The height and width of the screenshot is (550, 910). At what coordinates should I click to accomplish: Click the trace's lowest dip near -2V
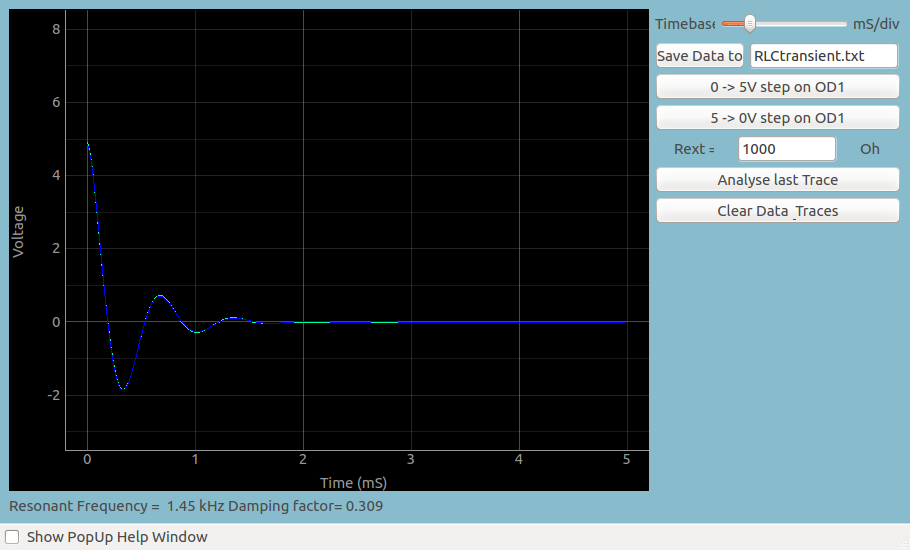pyautogui.click(x=122, y=388)
